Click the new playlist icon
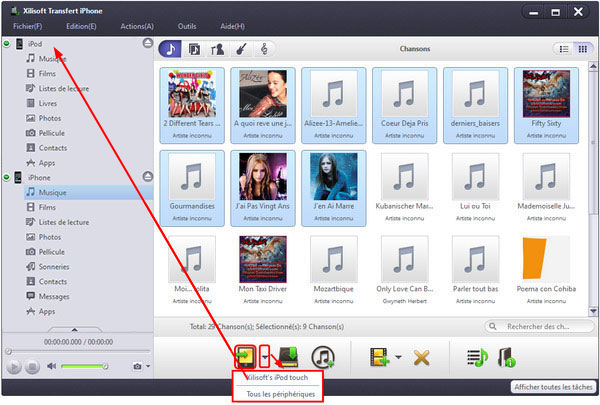The width and height of the screenshot is (600, 405). pyautogui.click(x=478, y=357)
